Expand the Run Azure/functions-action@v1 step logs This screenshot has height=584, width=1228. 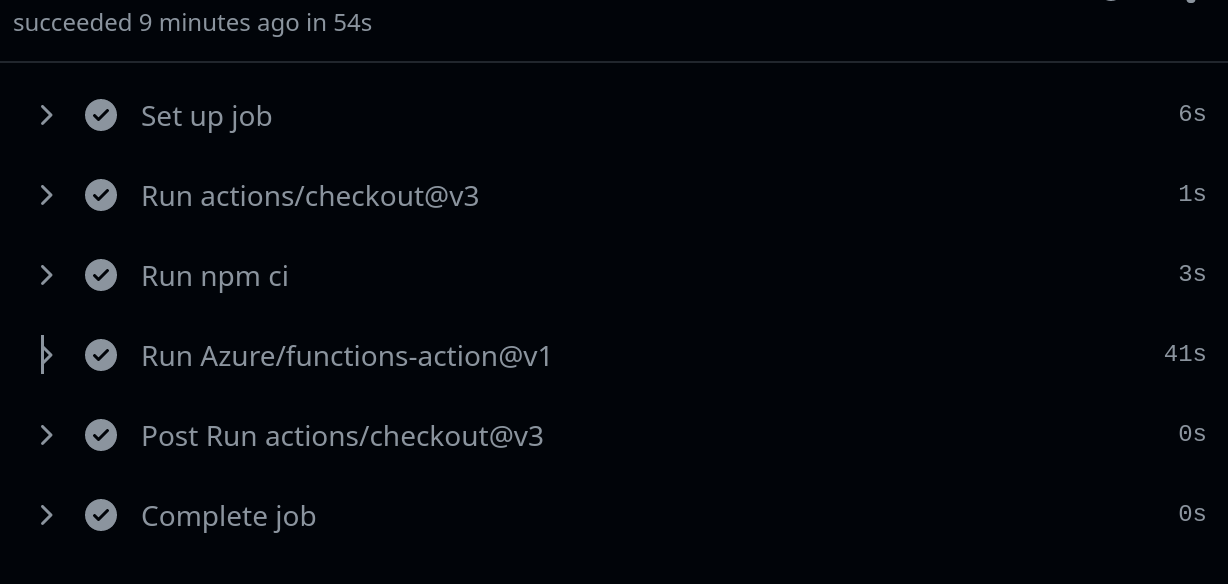pos(46,355)
